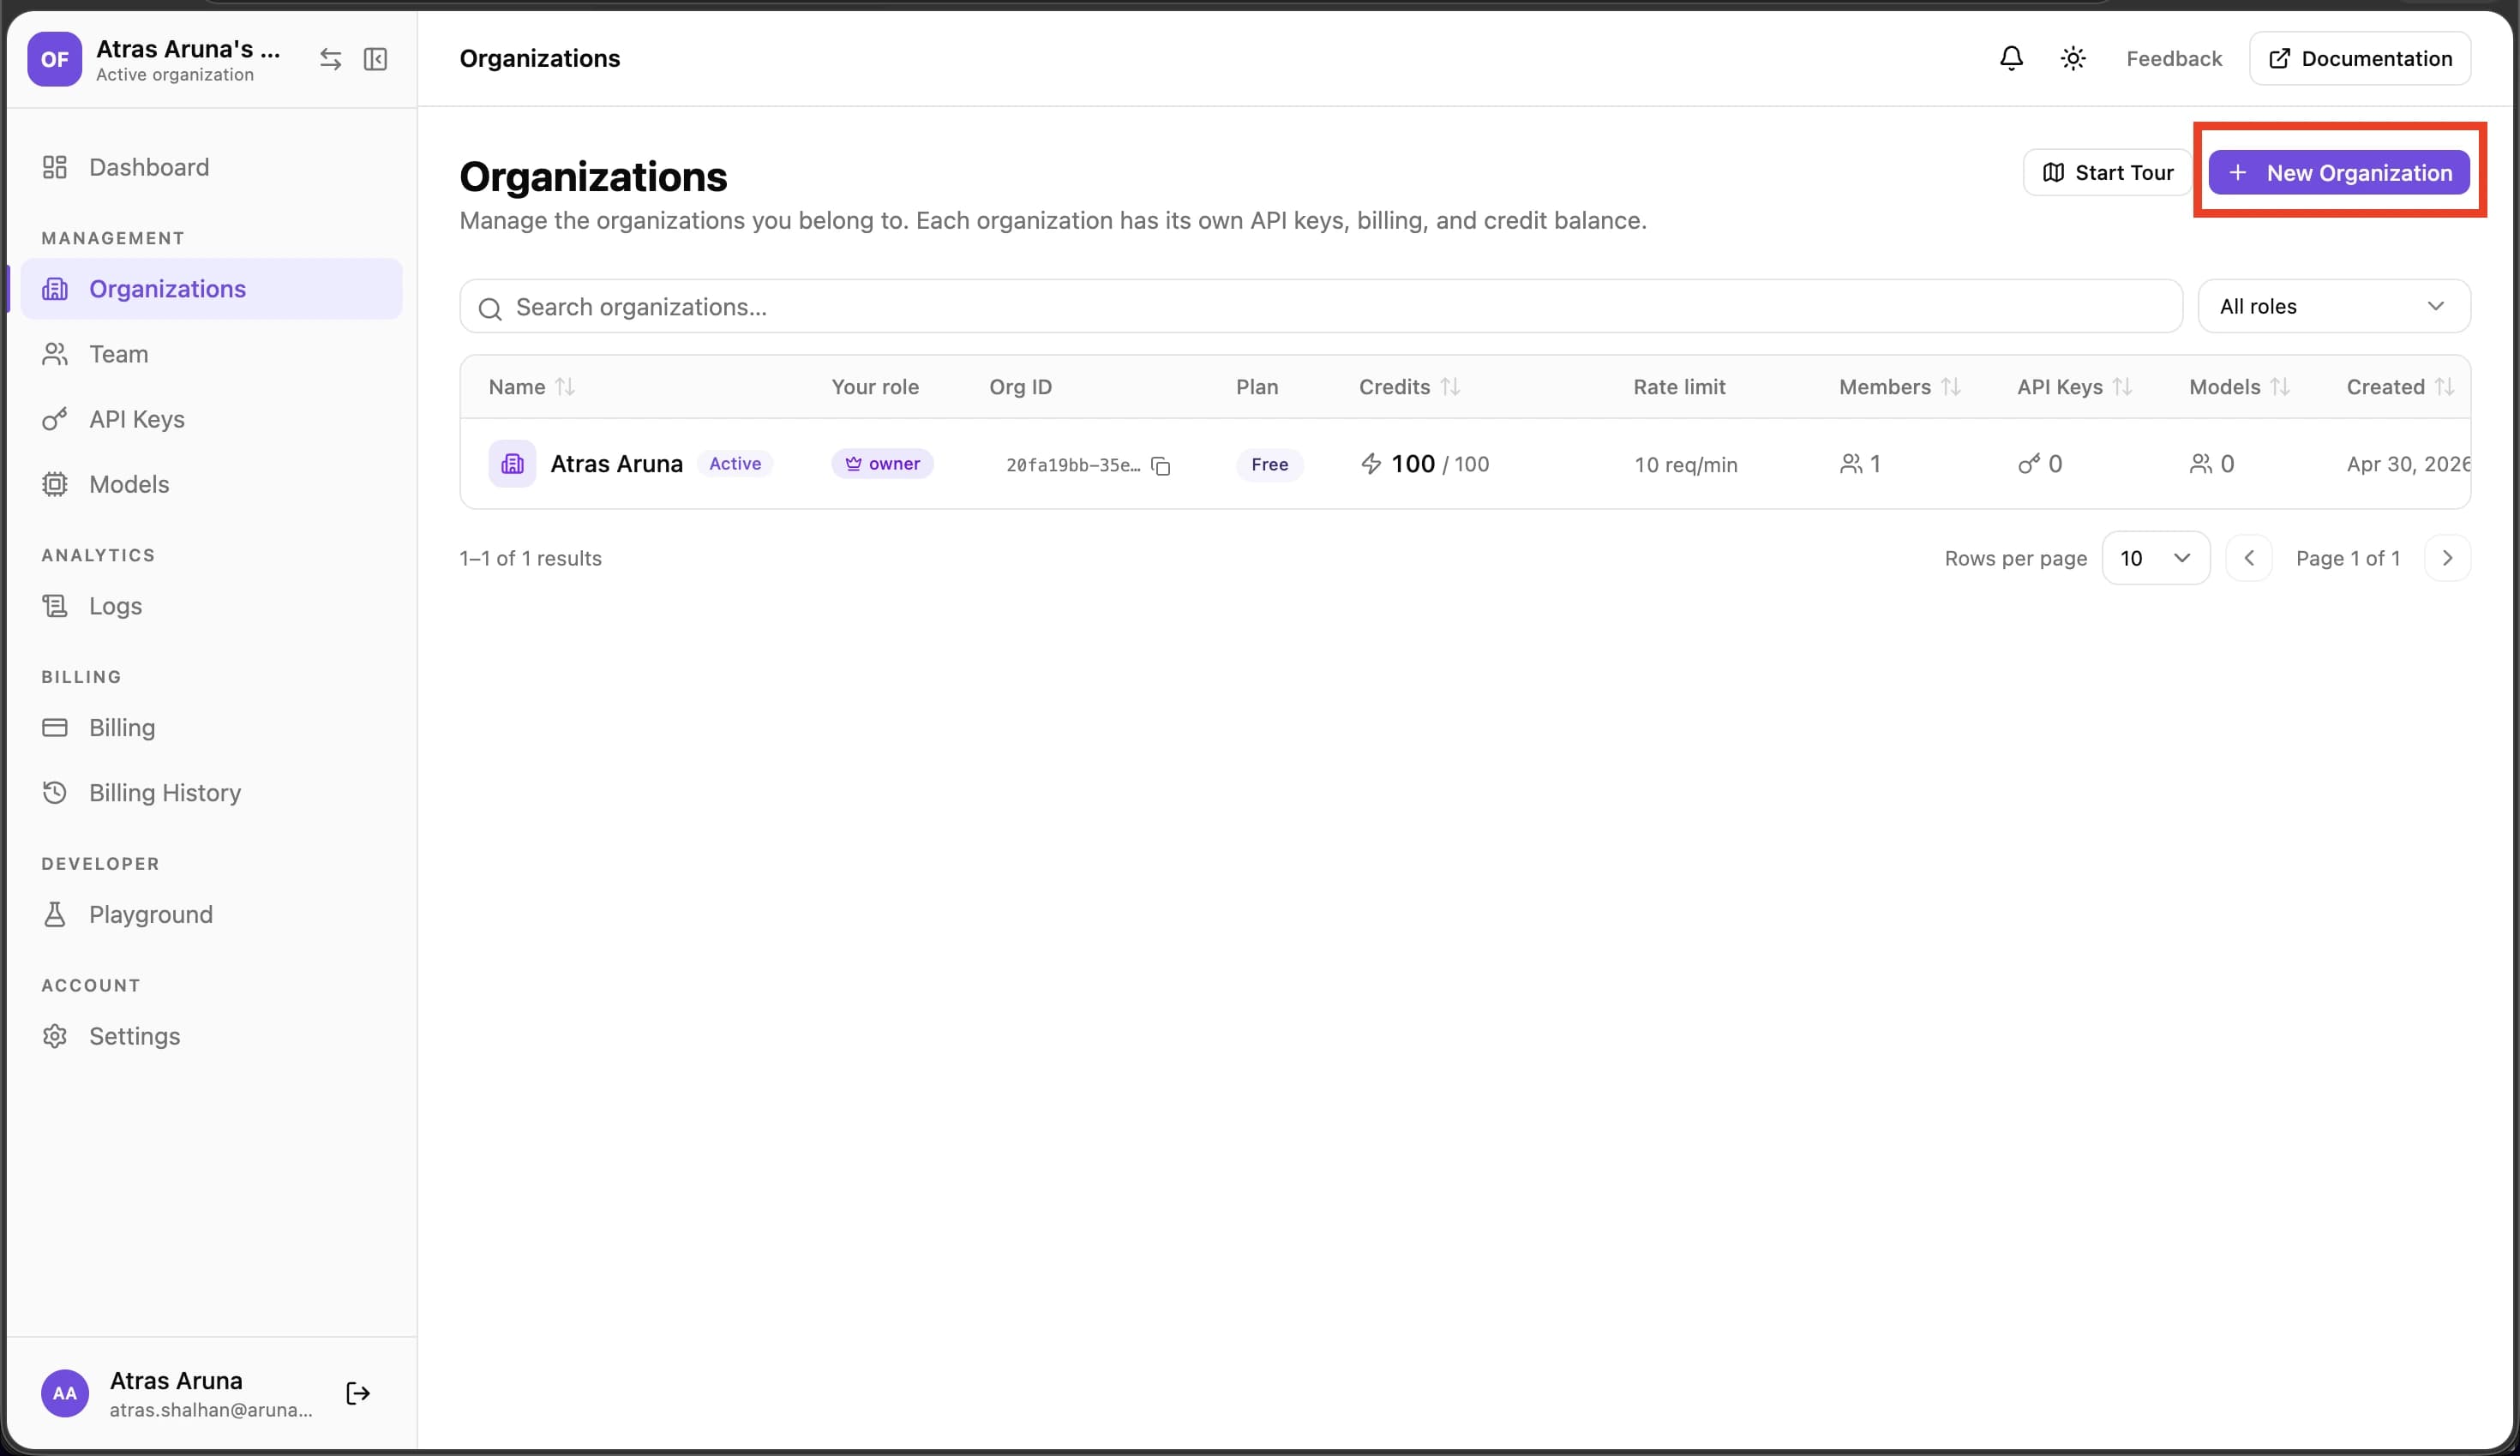
Task: Open Billing History in sidebar
Action: (211, 793)
